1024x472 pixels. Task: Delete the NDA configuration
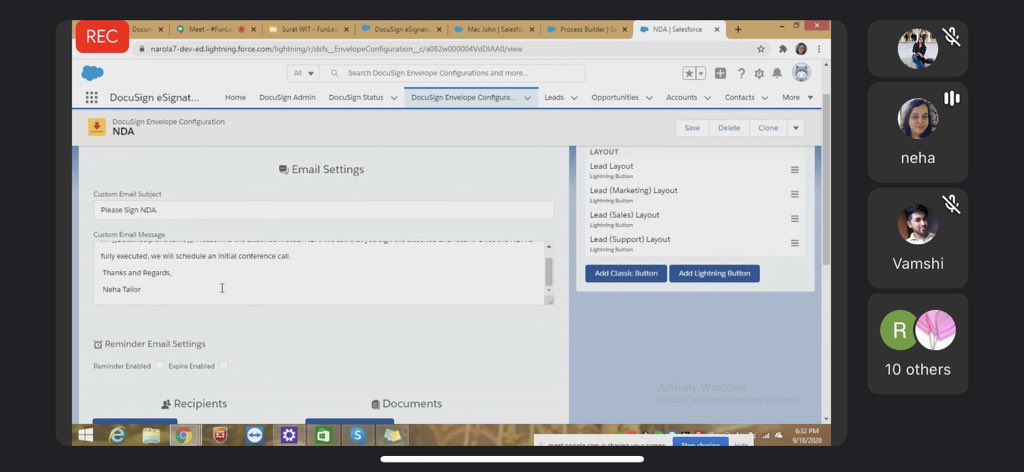click(729, 128)
